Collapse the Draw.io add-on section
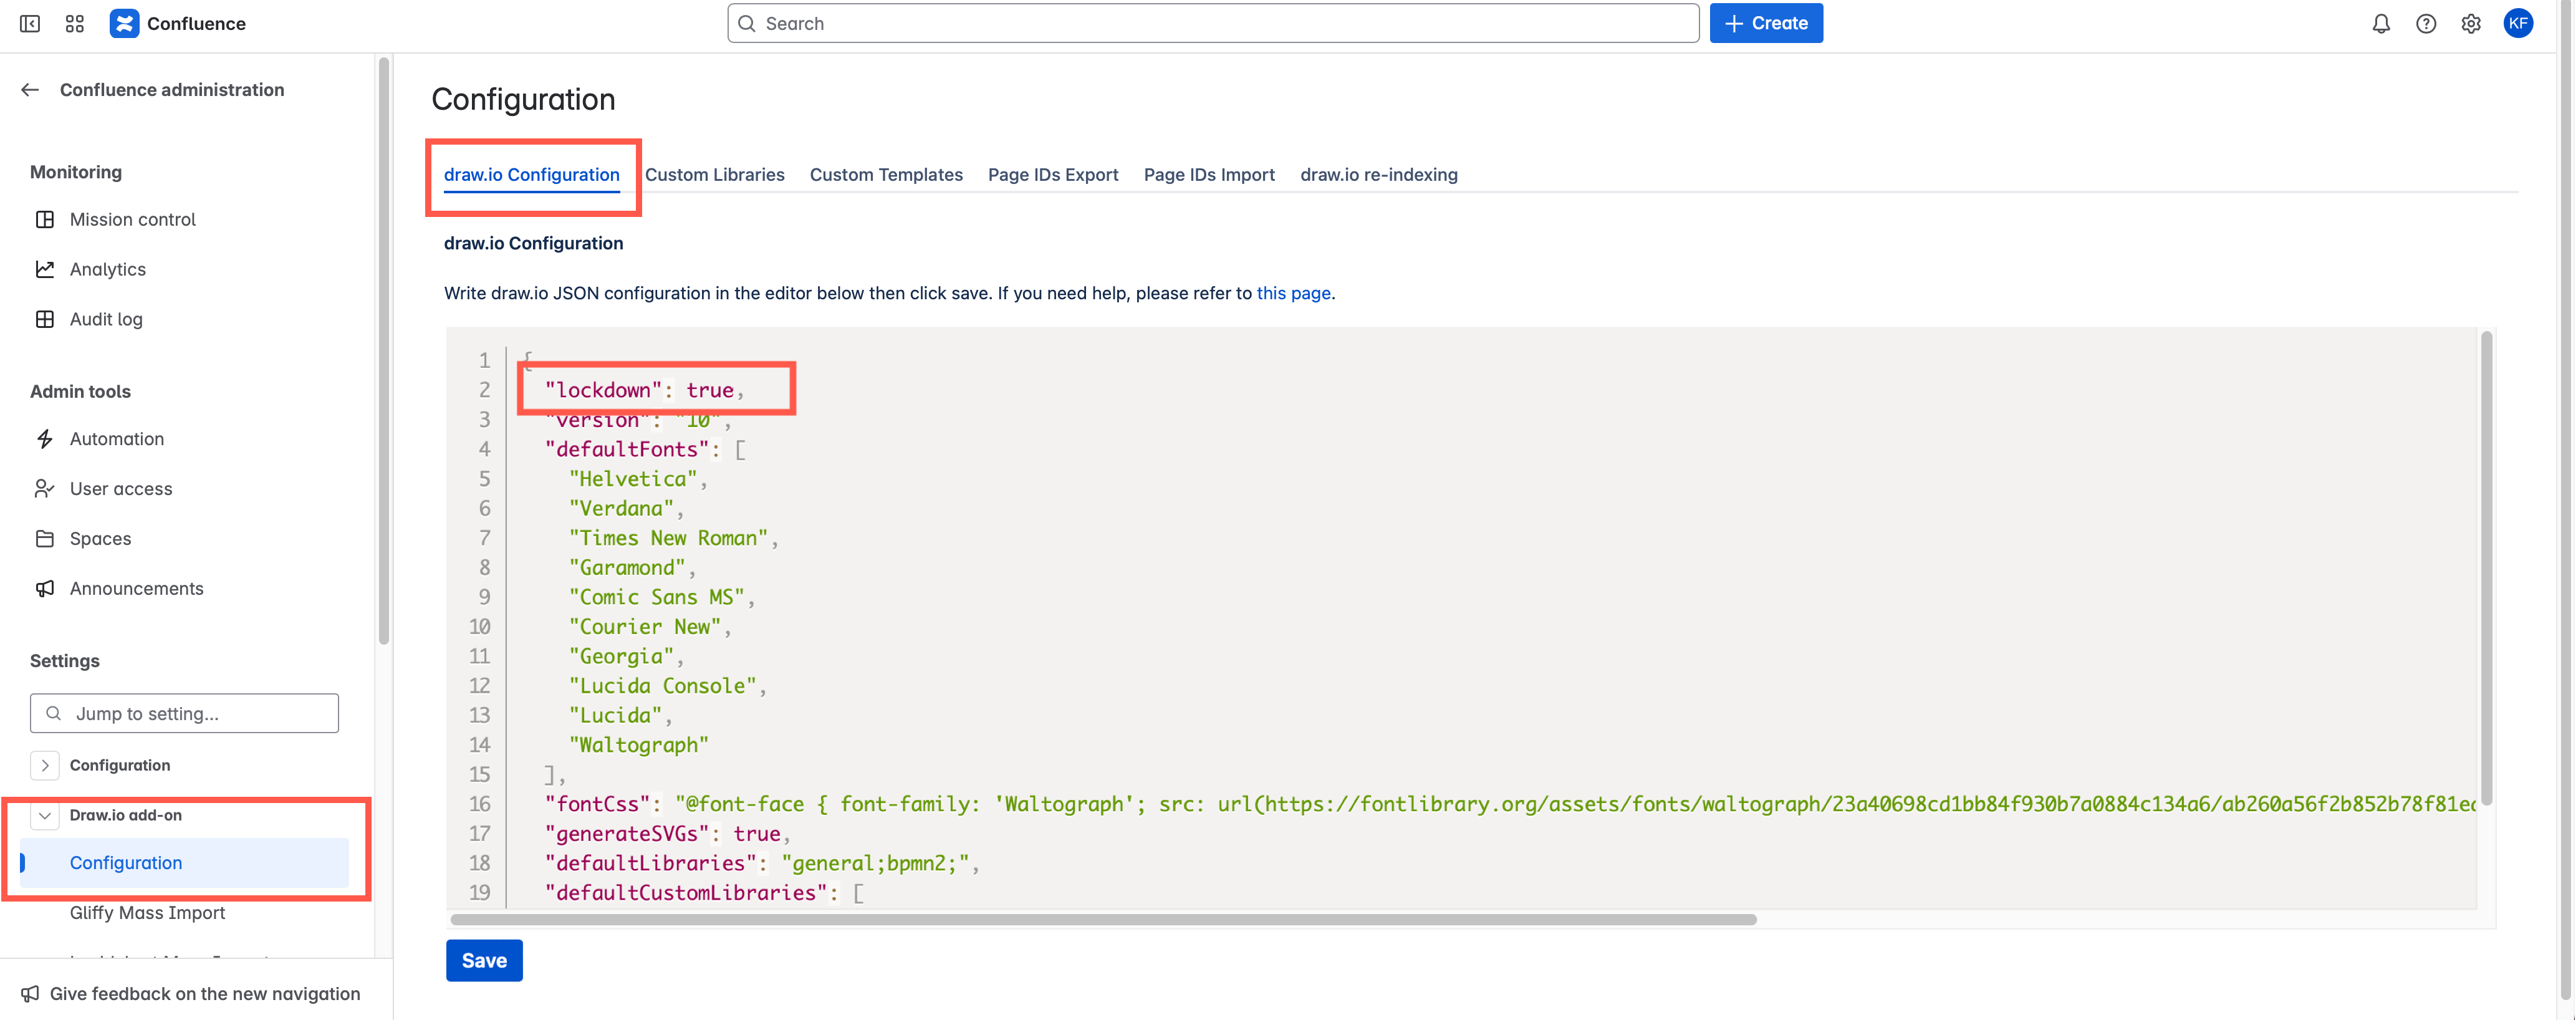This screenshot has height=1020, width=2576. point(45,815)
